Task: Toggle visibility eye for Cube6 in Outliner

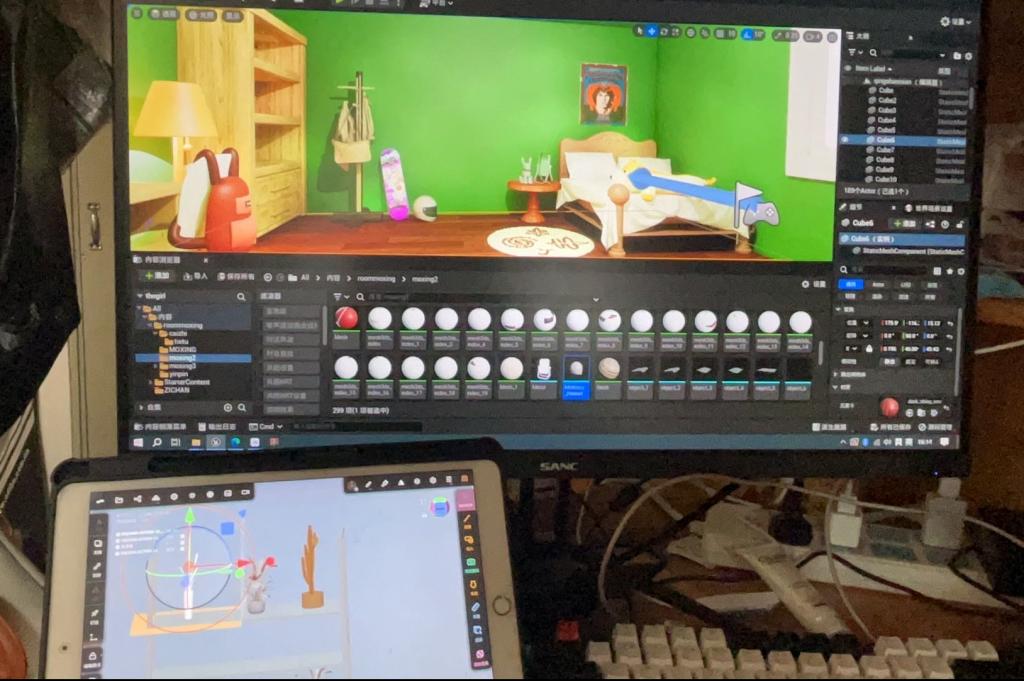Action: coord(846,140)
